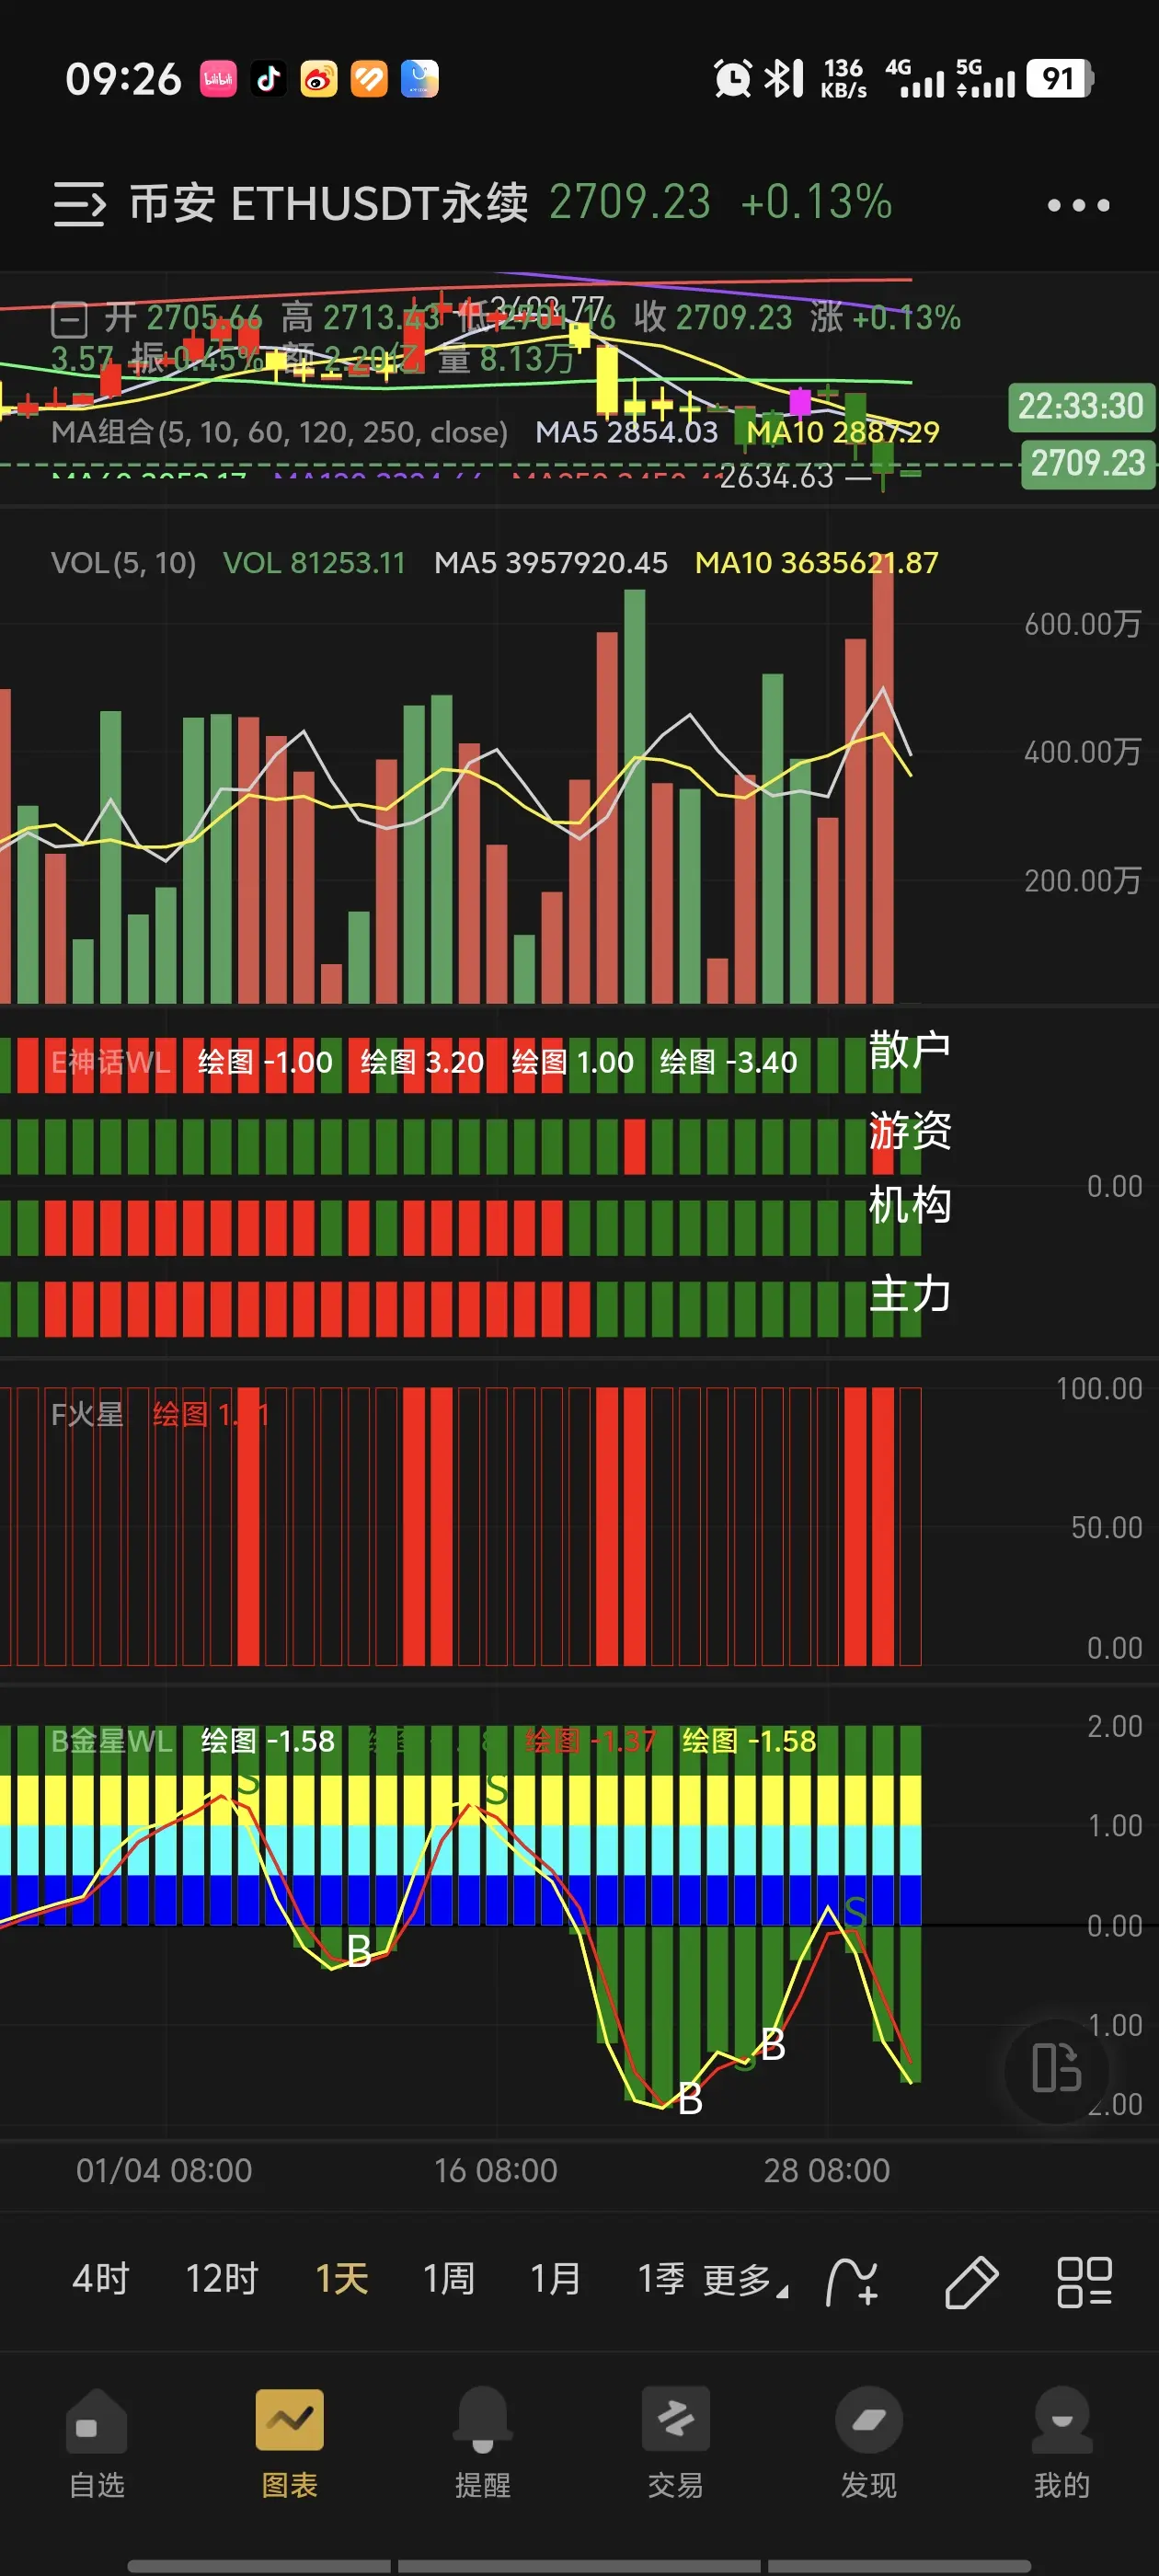Image resolution: width=1159 pixels, height=2576 pixels.
Task: Tap the header price 2709.23
Action: tap(630, 203)
